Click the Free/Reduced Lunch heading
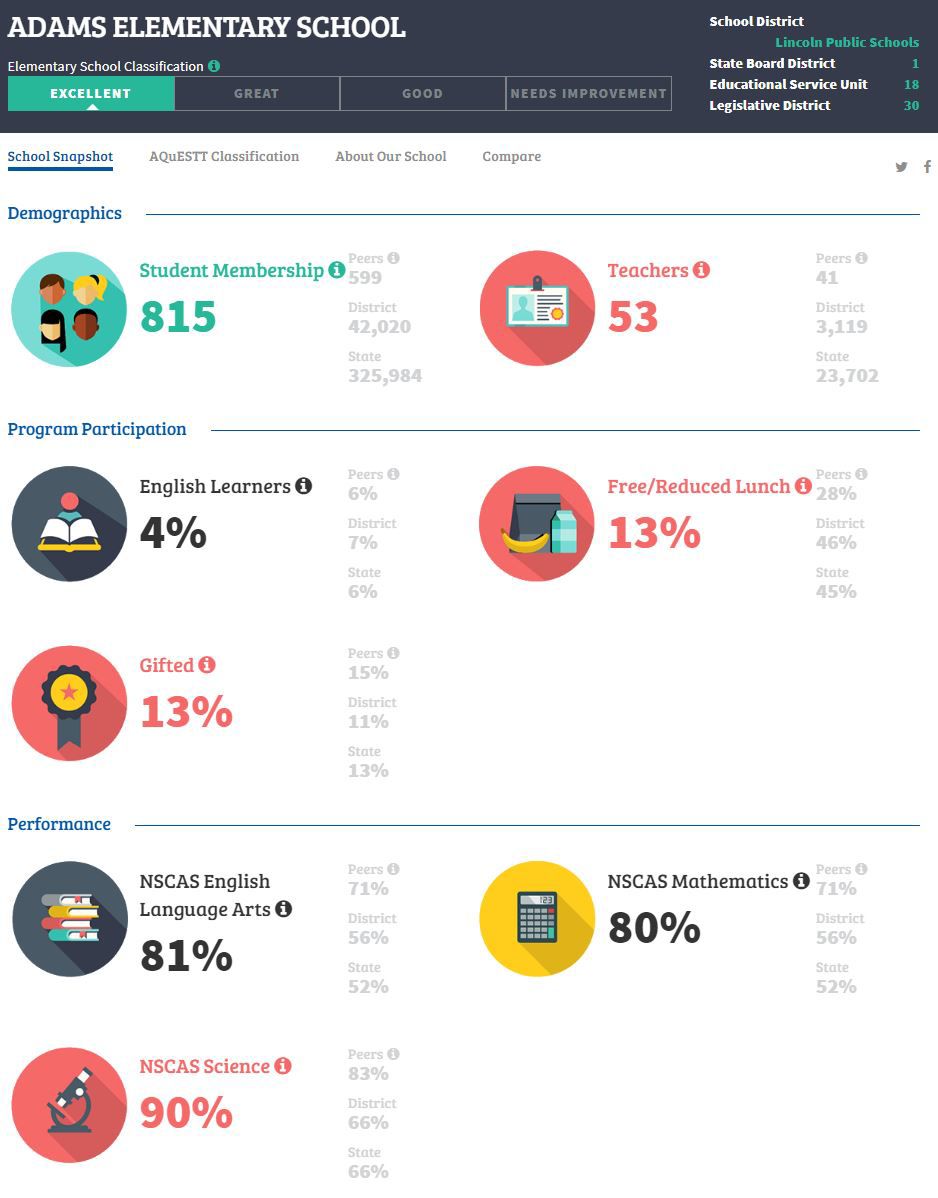The image size is (938, 1198). click(699, 487)
